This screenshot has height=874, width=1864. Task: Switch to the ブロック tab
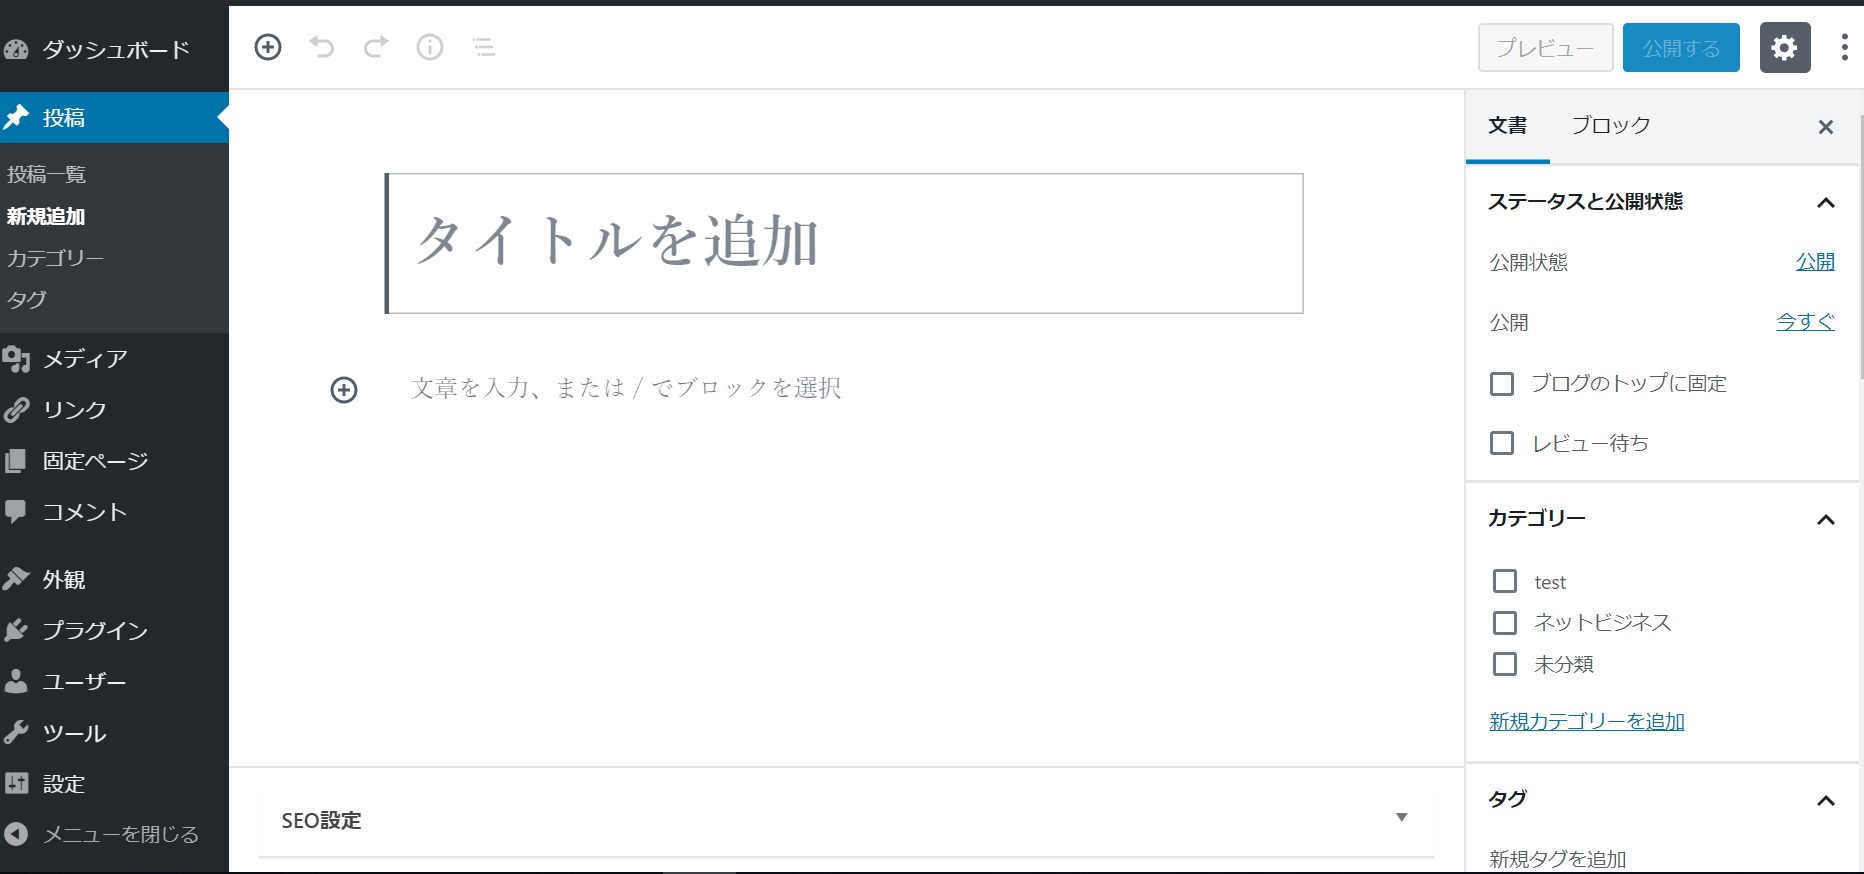(x=1610, y=126)
